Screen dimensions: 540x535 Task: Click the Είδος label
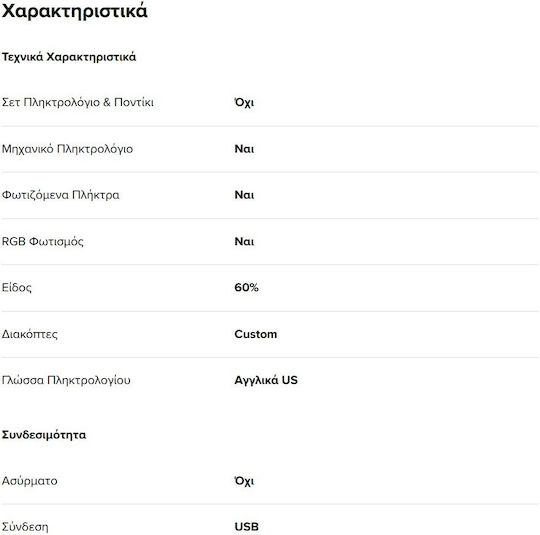click(17, 287)
